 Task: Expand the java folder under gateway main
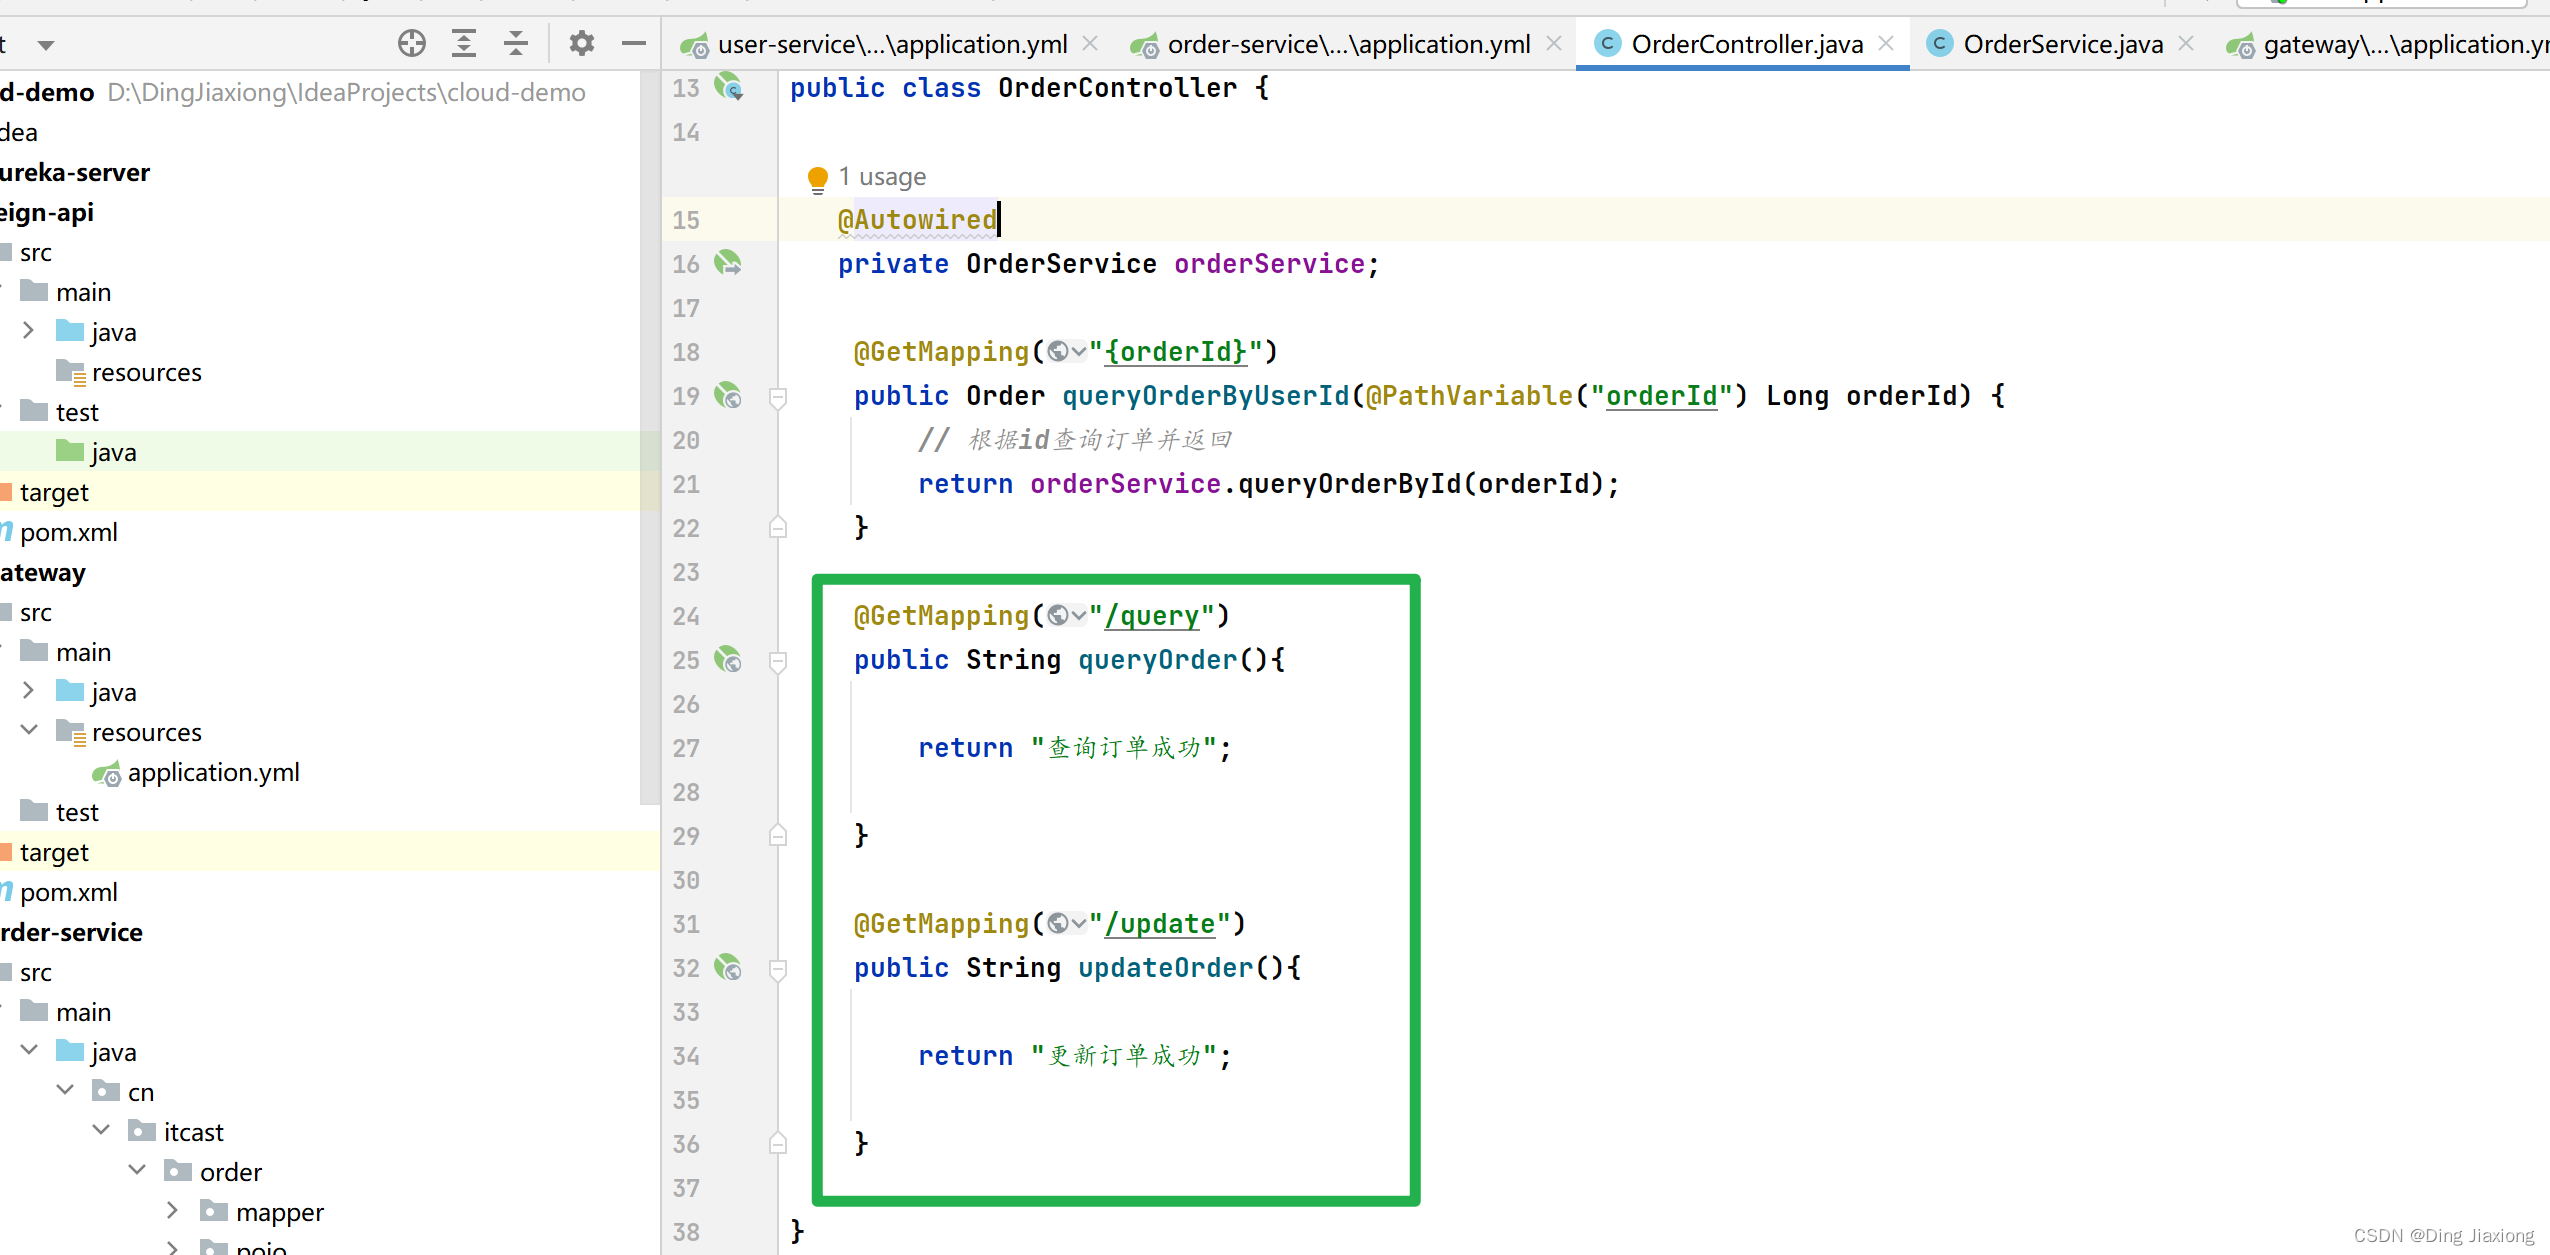[x=29, y=691]
